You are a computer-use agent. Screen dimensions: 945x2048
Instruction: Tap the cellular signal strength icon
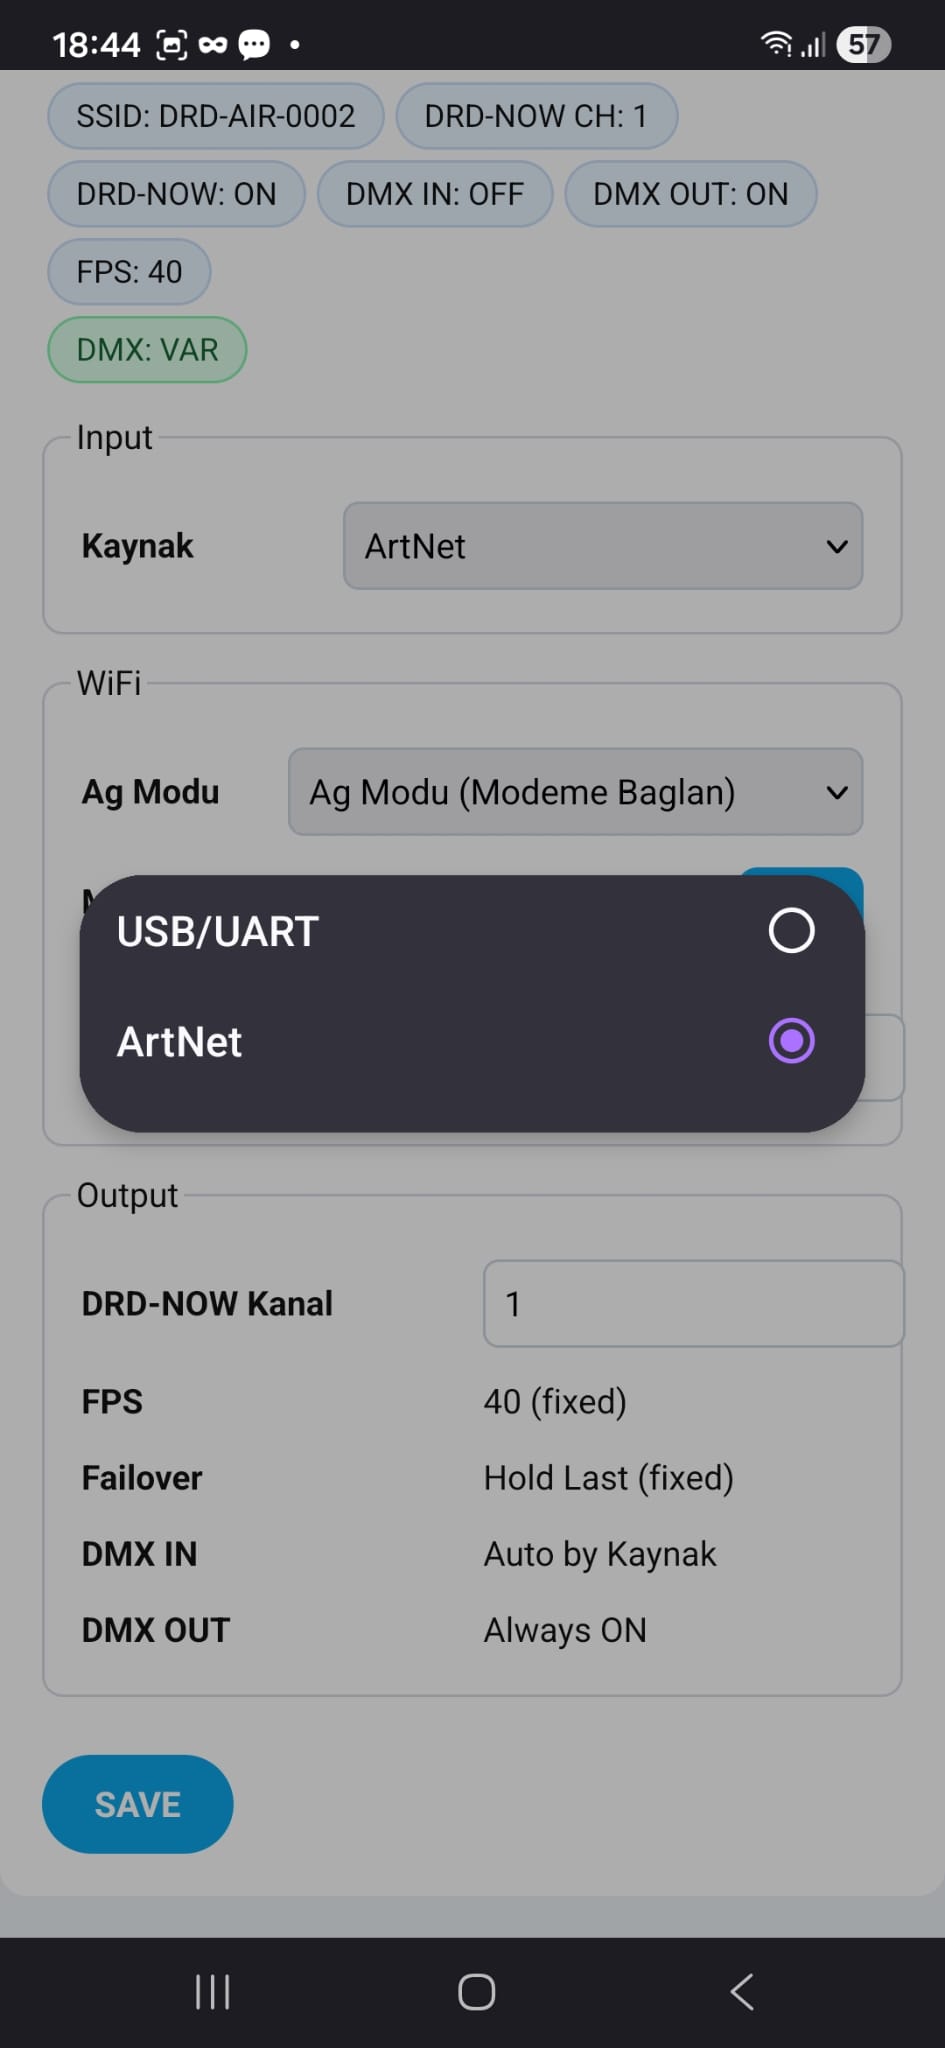point(812,44)
